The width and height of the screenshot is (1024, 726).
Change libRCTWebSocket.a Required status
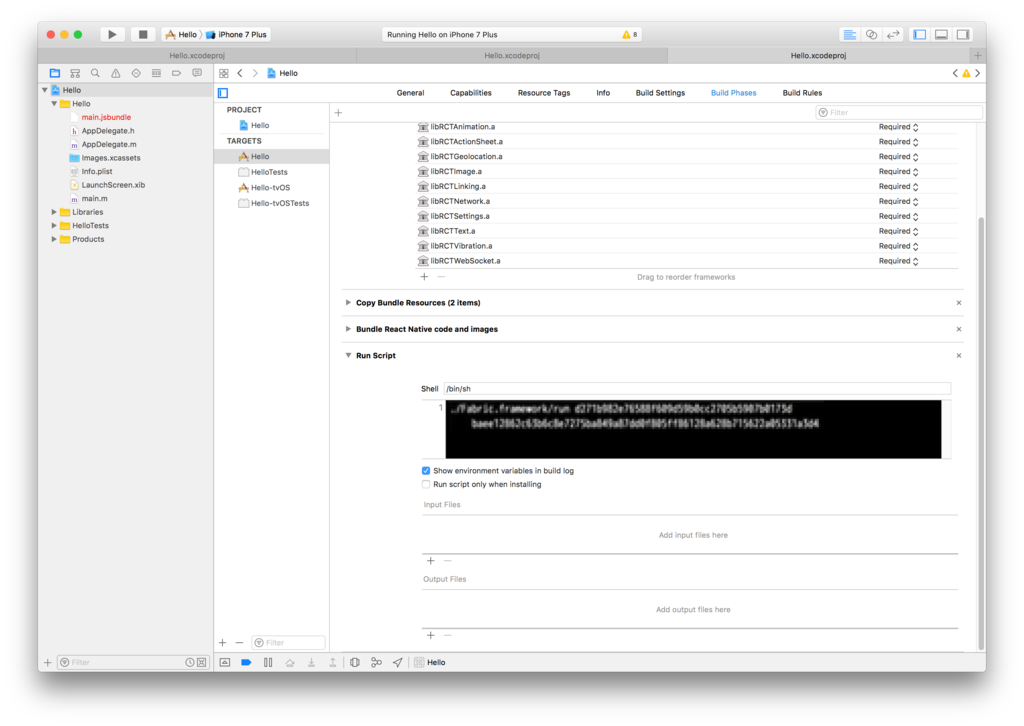pos(898,261)
